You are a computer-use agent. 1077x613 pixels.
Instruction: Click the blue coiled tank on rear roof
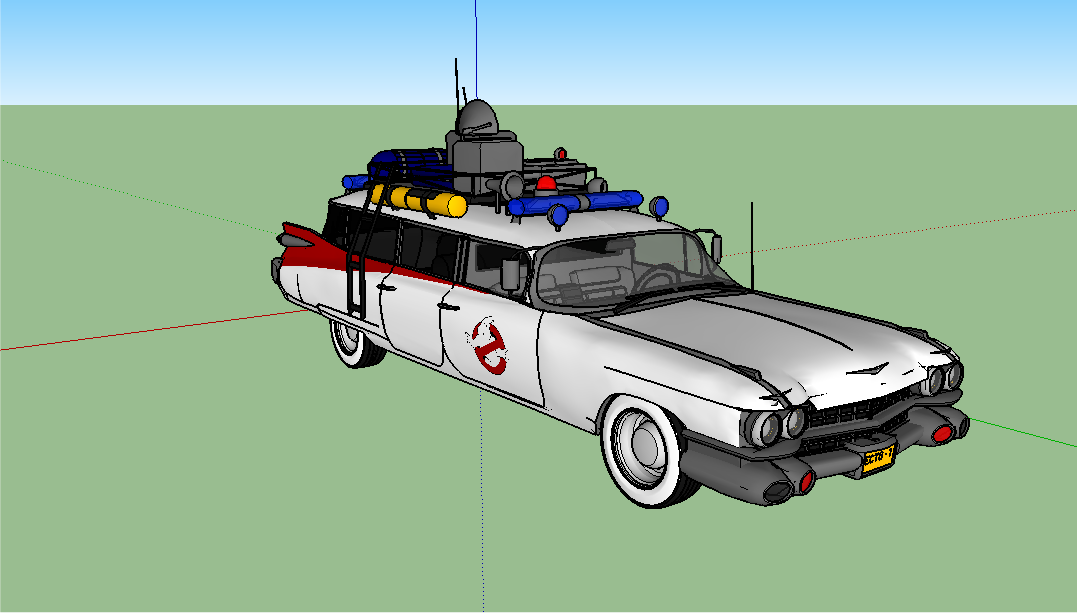(x=409, y=164)
